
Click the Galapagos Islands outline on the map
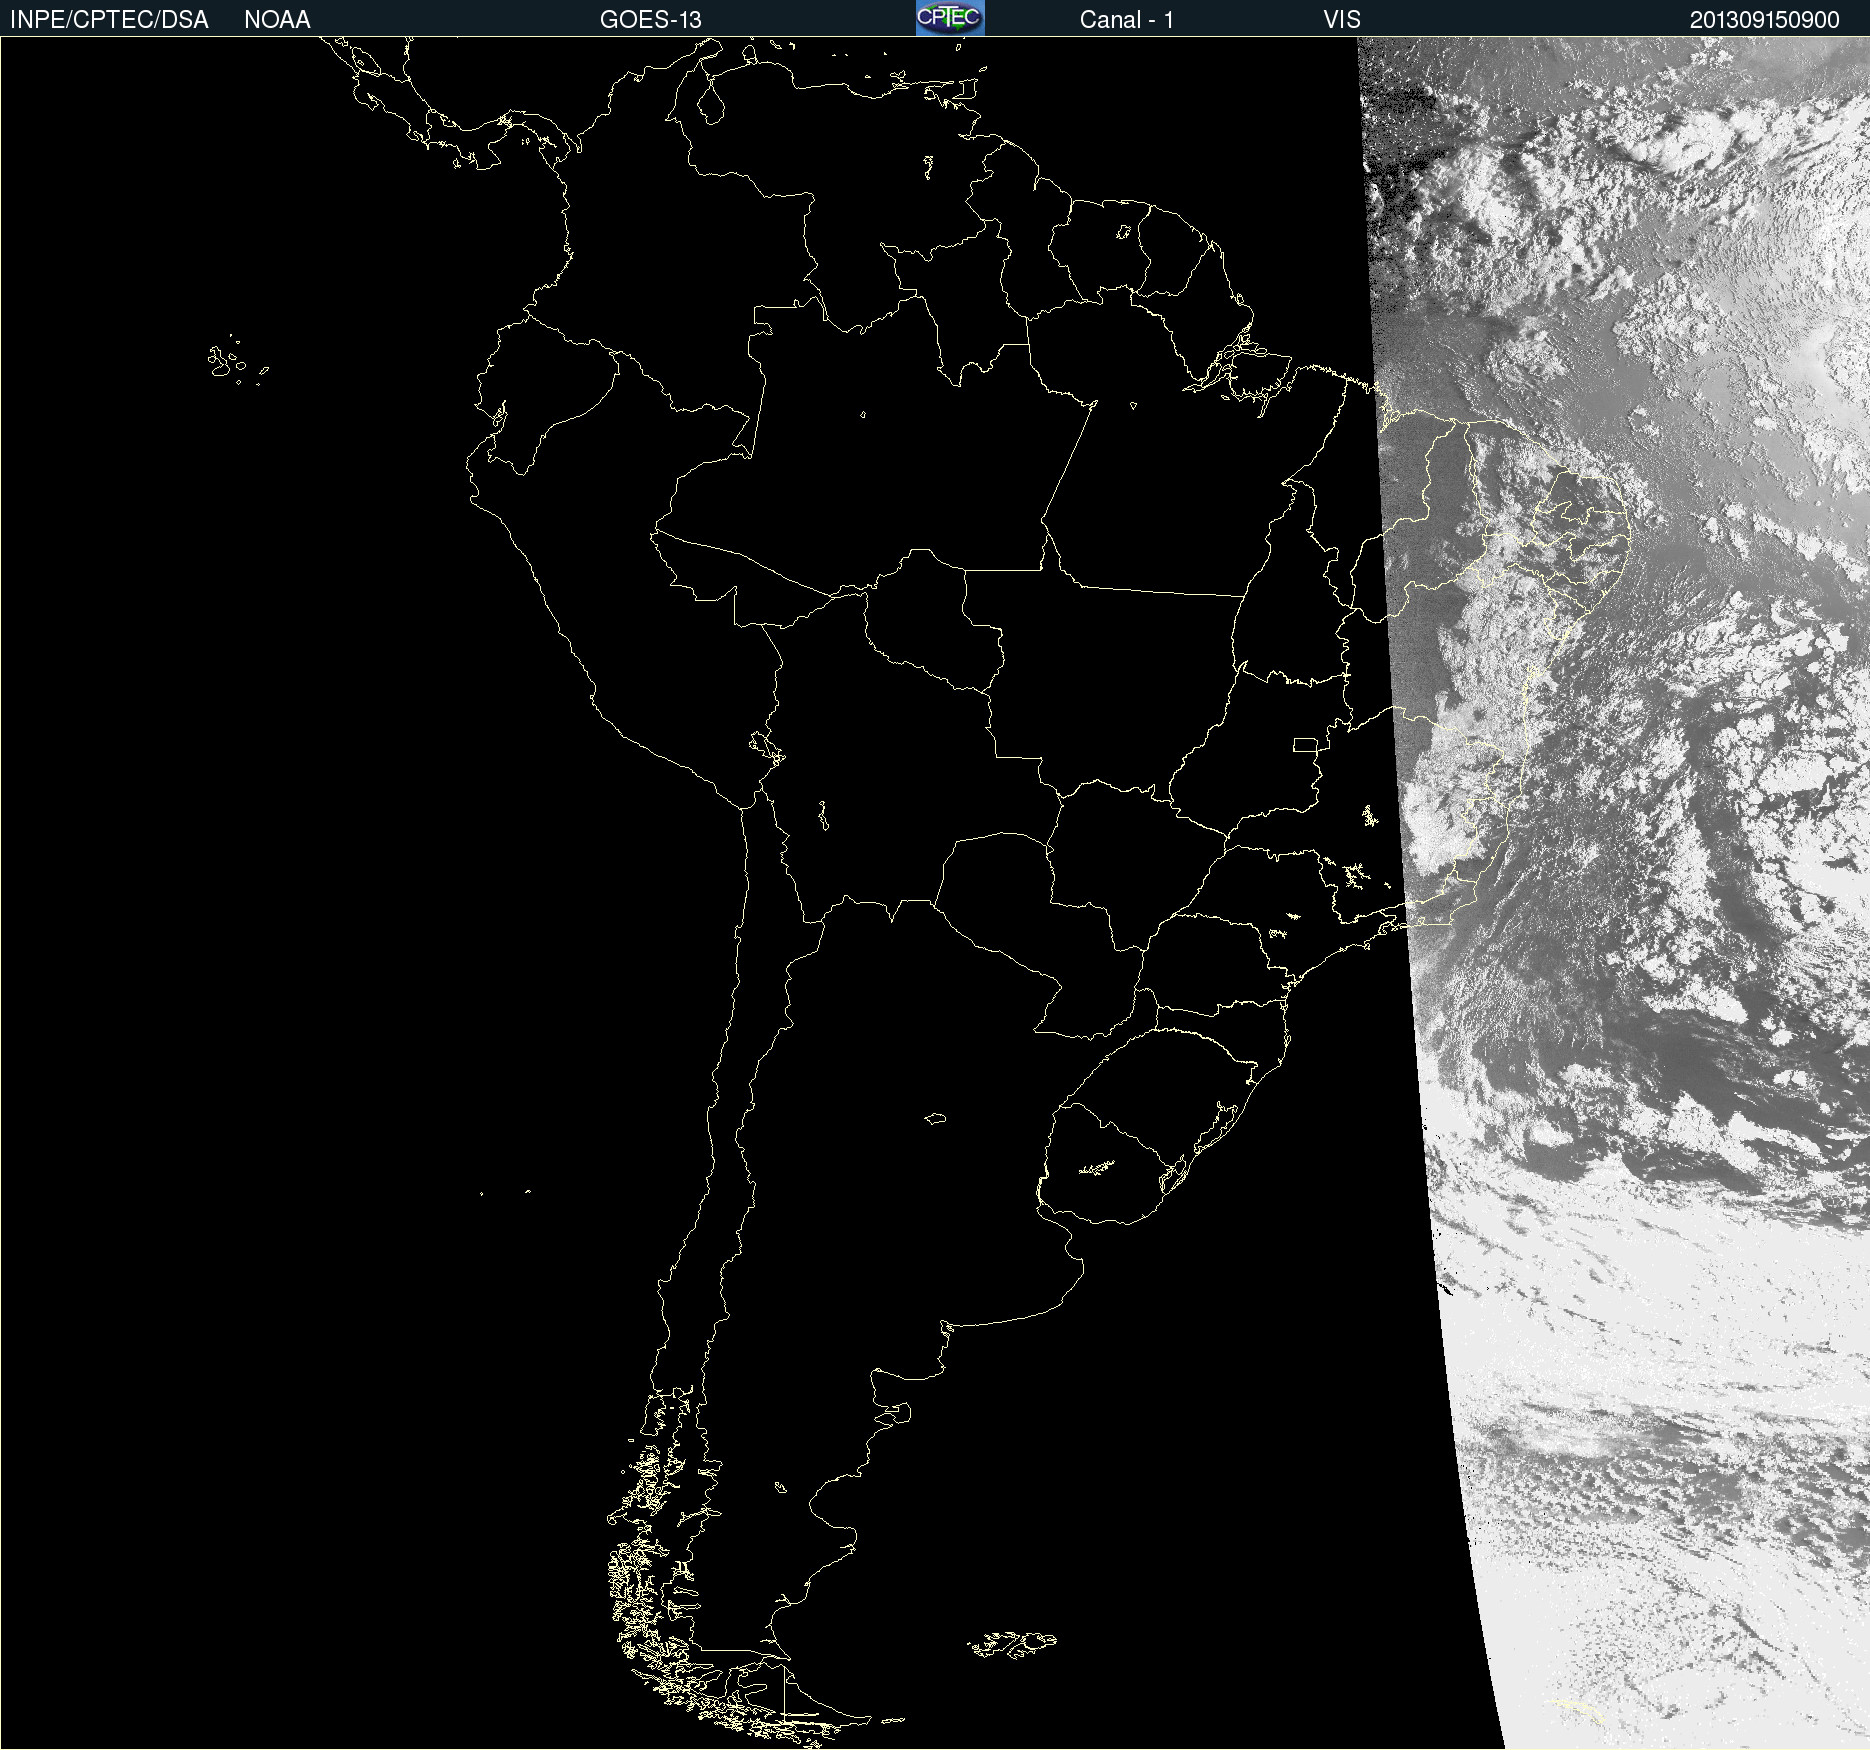(236, 361)
